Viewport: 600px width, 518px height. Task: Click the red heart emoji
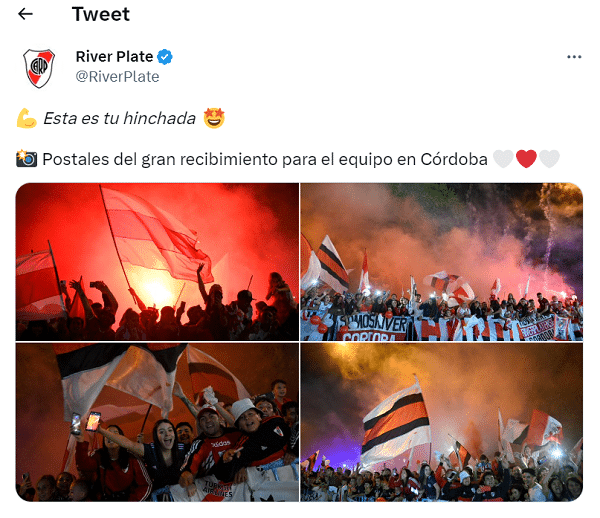point(526,159)
